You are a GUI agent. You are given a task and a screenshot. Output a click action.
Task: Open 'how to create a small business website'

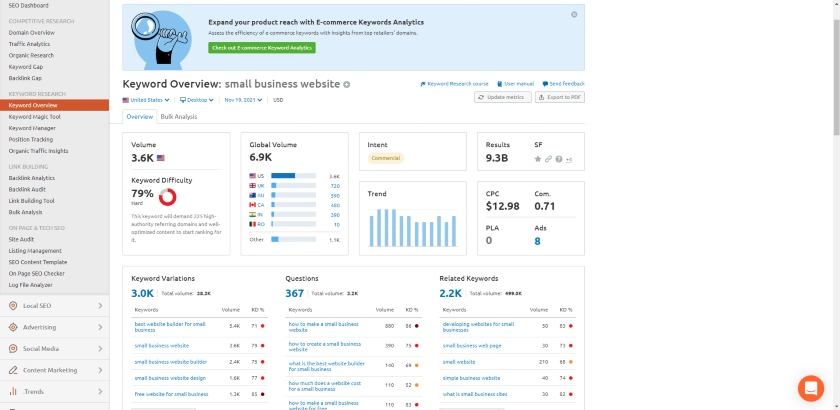point(325,347)
